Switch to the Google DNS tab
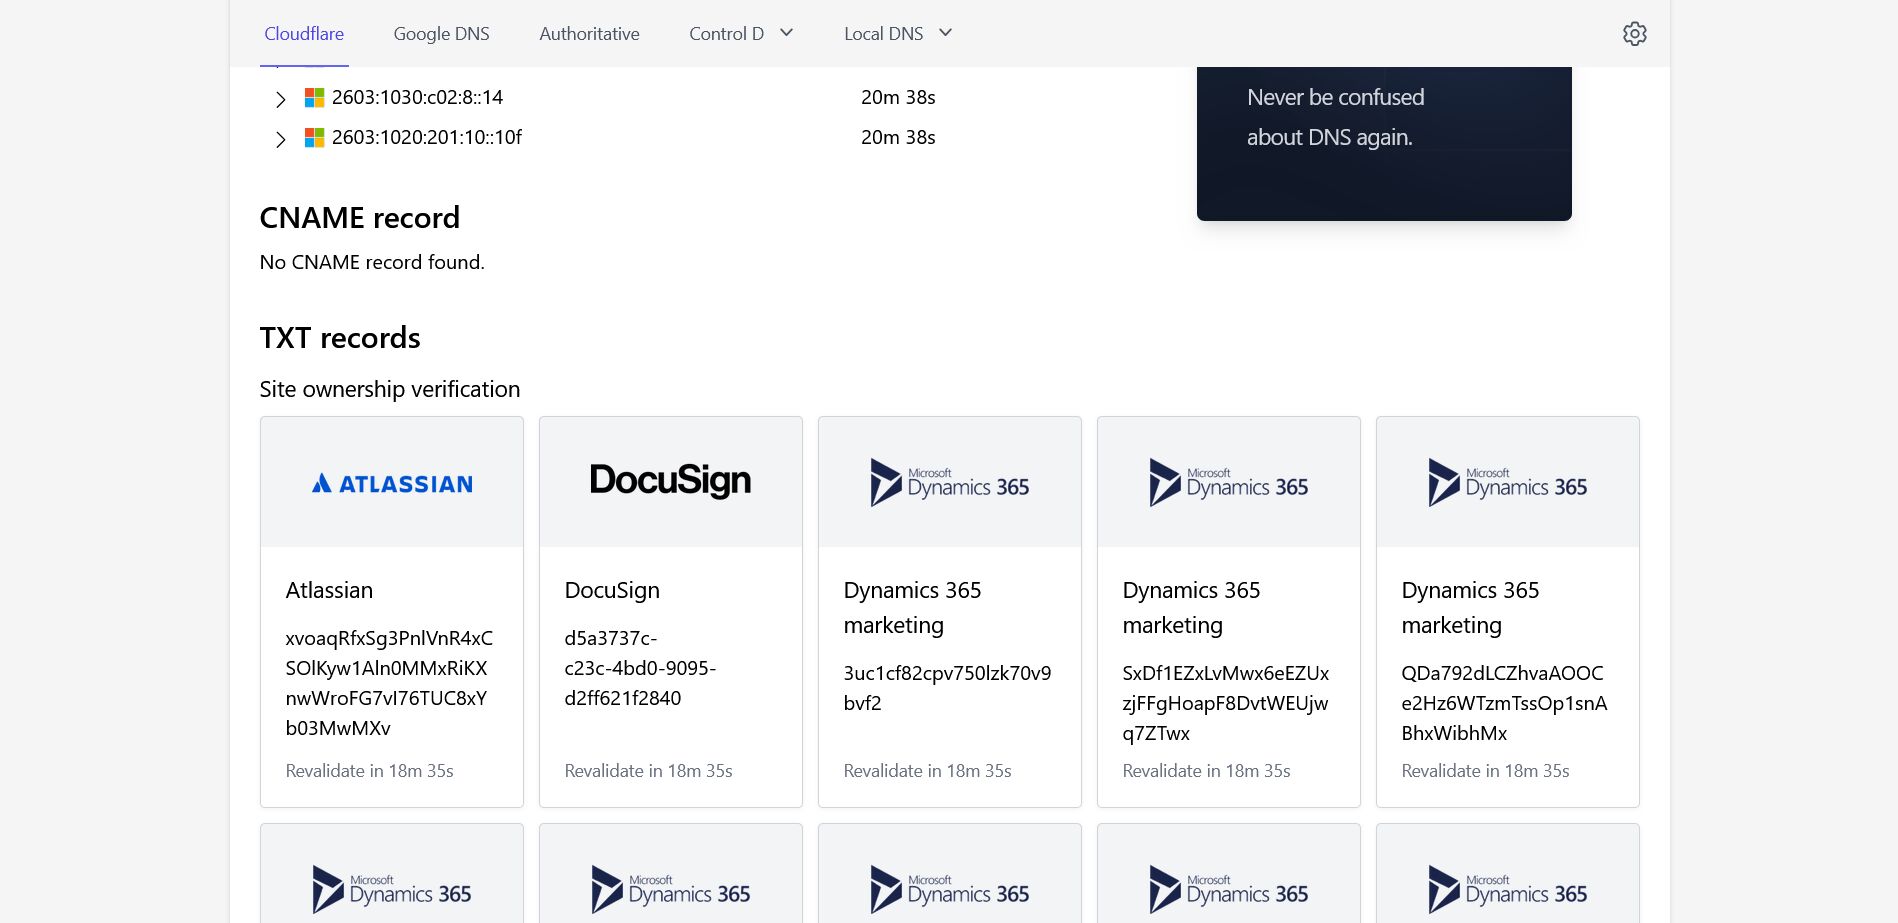The width and height of the screenshot is (1898, 923). click(x=441, y=34)
